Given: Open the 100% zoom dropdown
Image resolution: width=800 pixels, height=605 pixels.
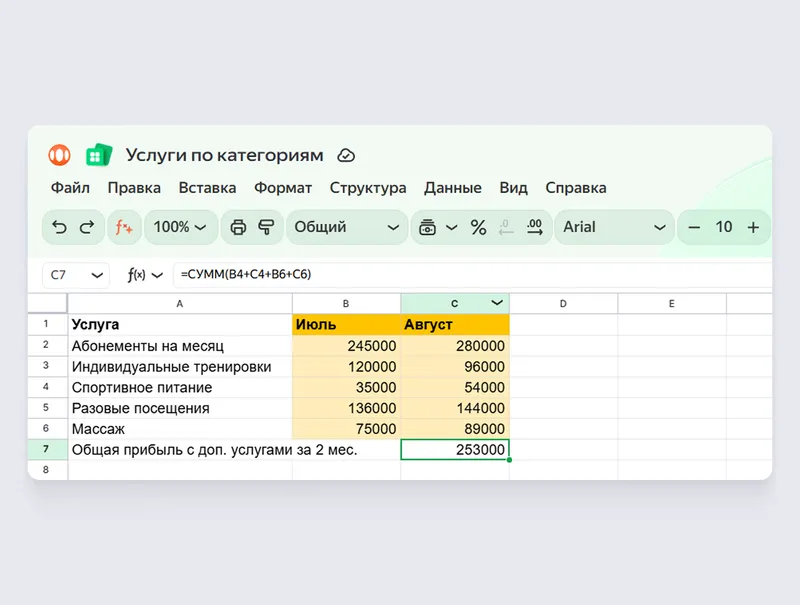Looking at the screenshot, I should 180,227.
